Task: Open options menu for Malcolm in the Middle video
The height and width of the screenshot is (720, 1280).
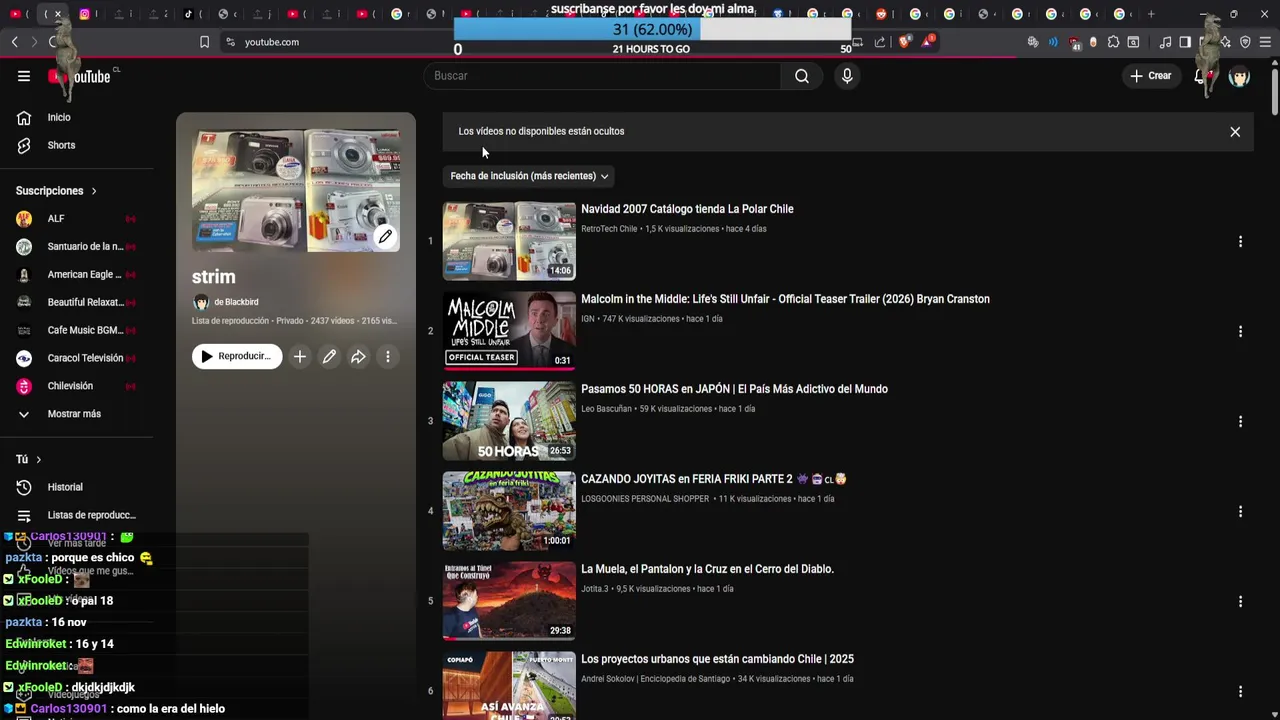Action: pyautogui.click(x=1240, y=332)
